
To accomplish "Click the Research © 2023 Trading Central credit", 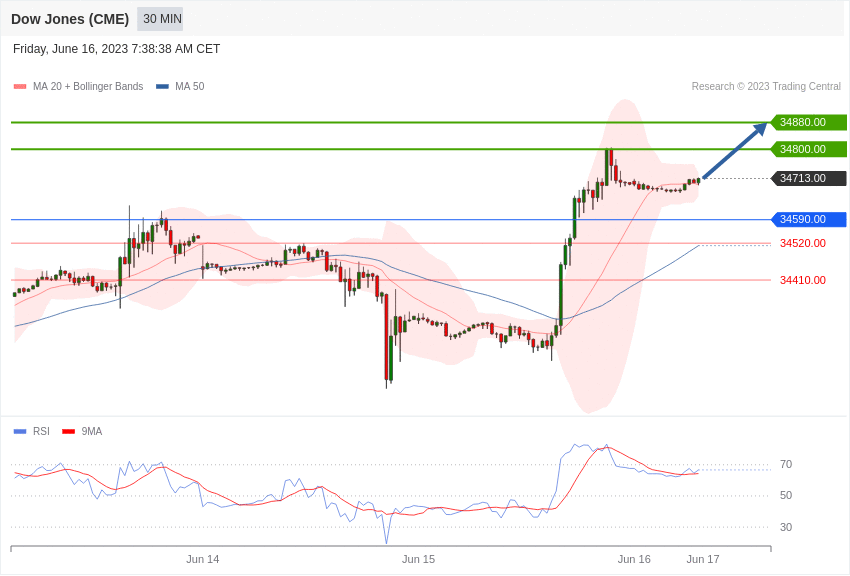I will 766,87.
